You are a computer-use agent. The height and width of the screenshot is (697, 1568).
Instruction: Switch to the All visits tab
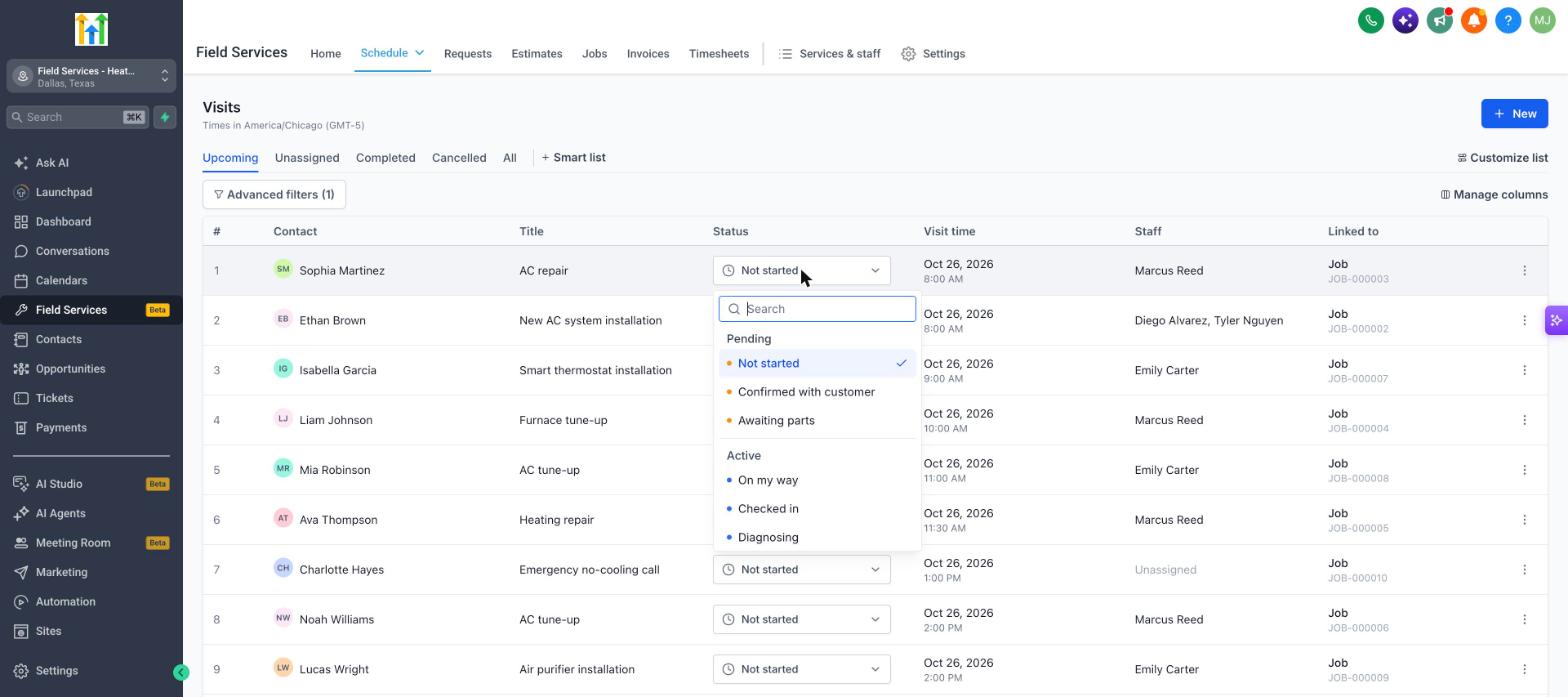tap(509, 158)
